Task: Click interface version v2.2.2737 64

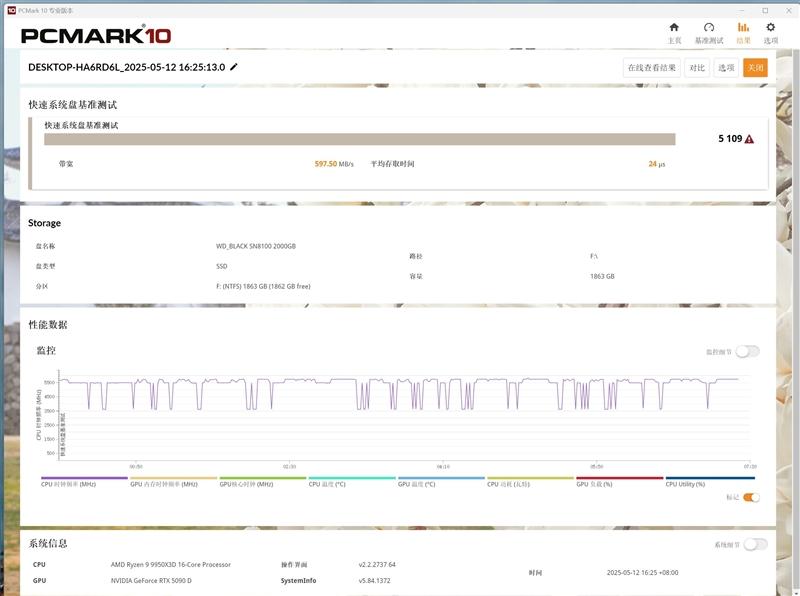Action: [x=377, y=564]
